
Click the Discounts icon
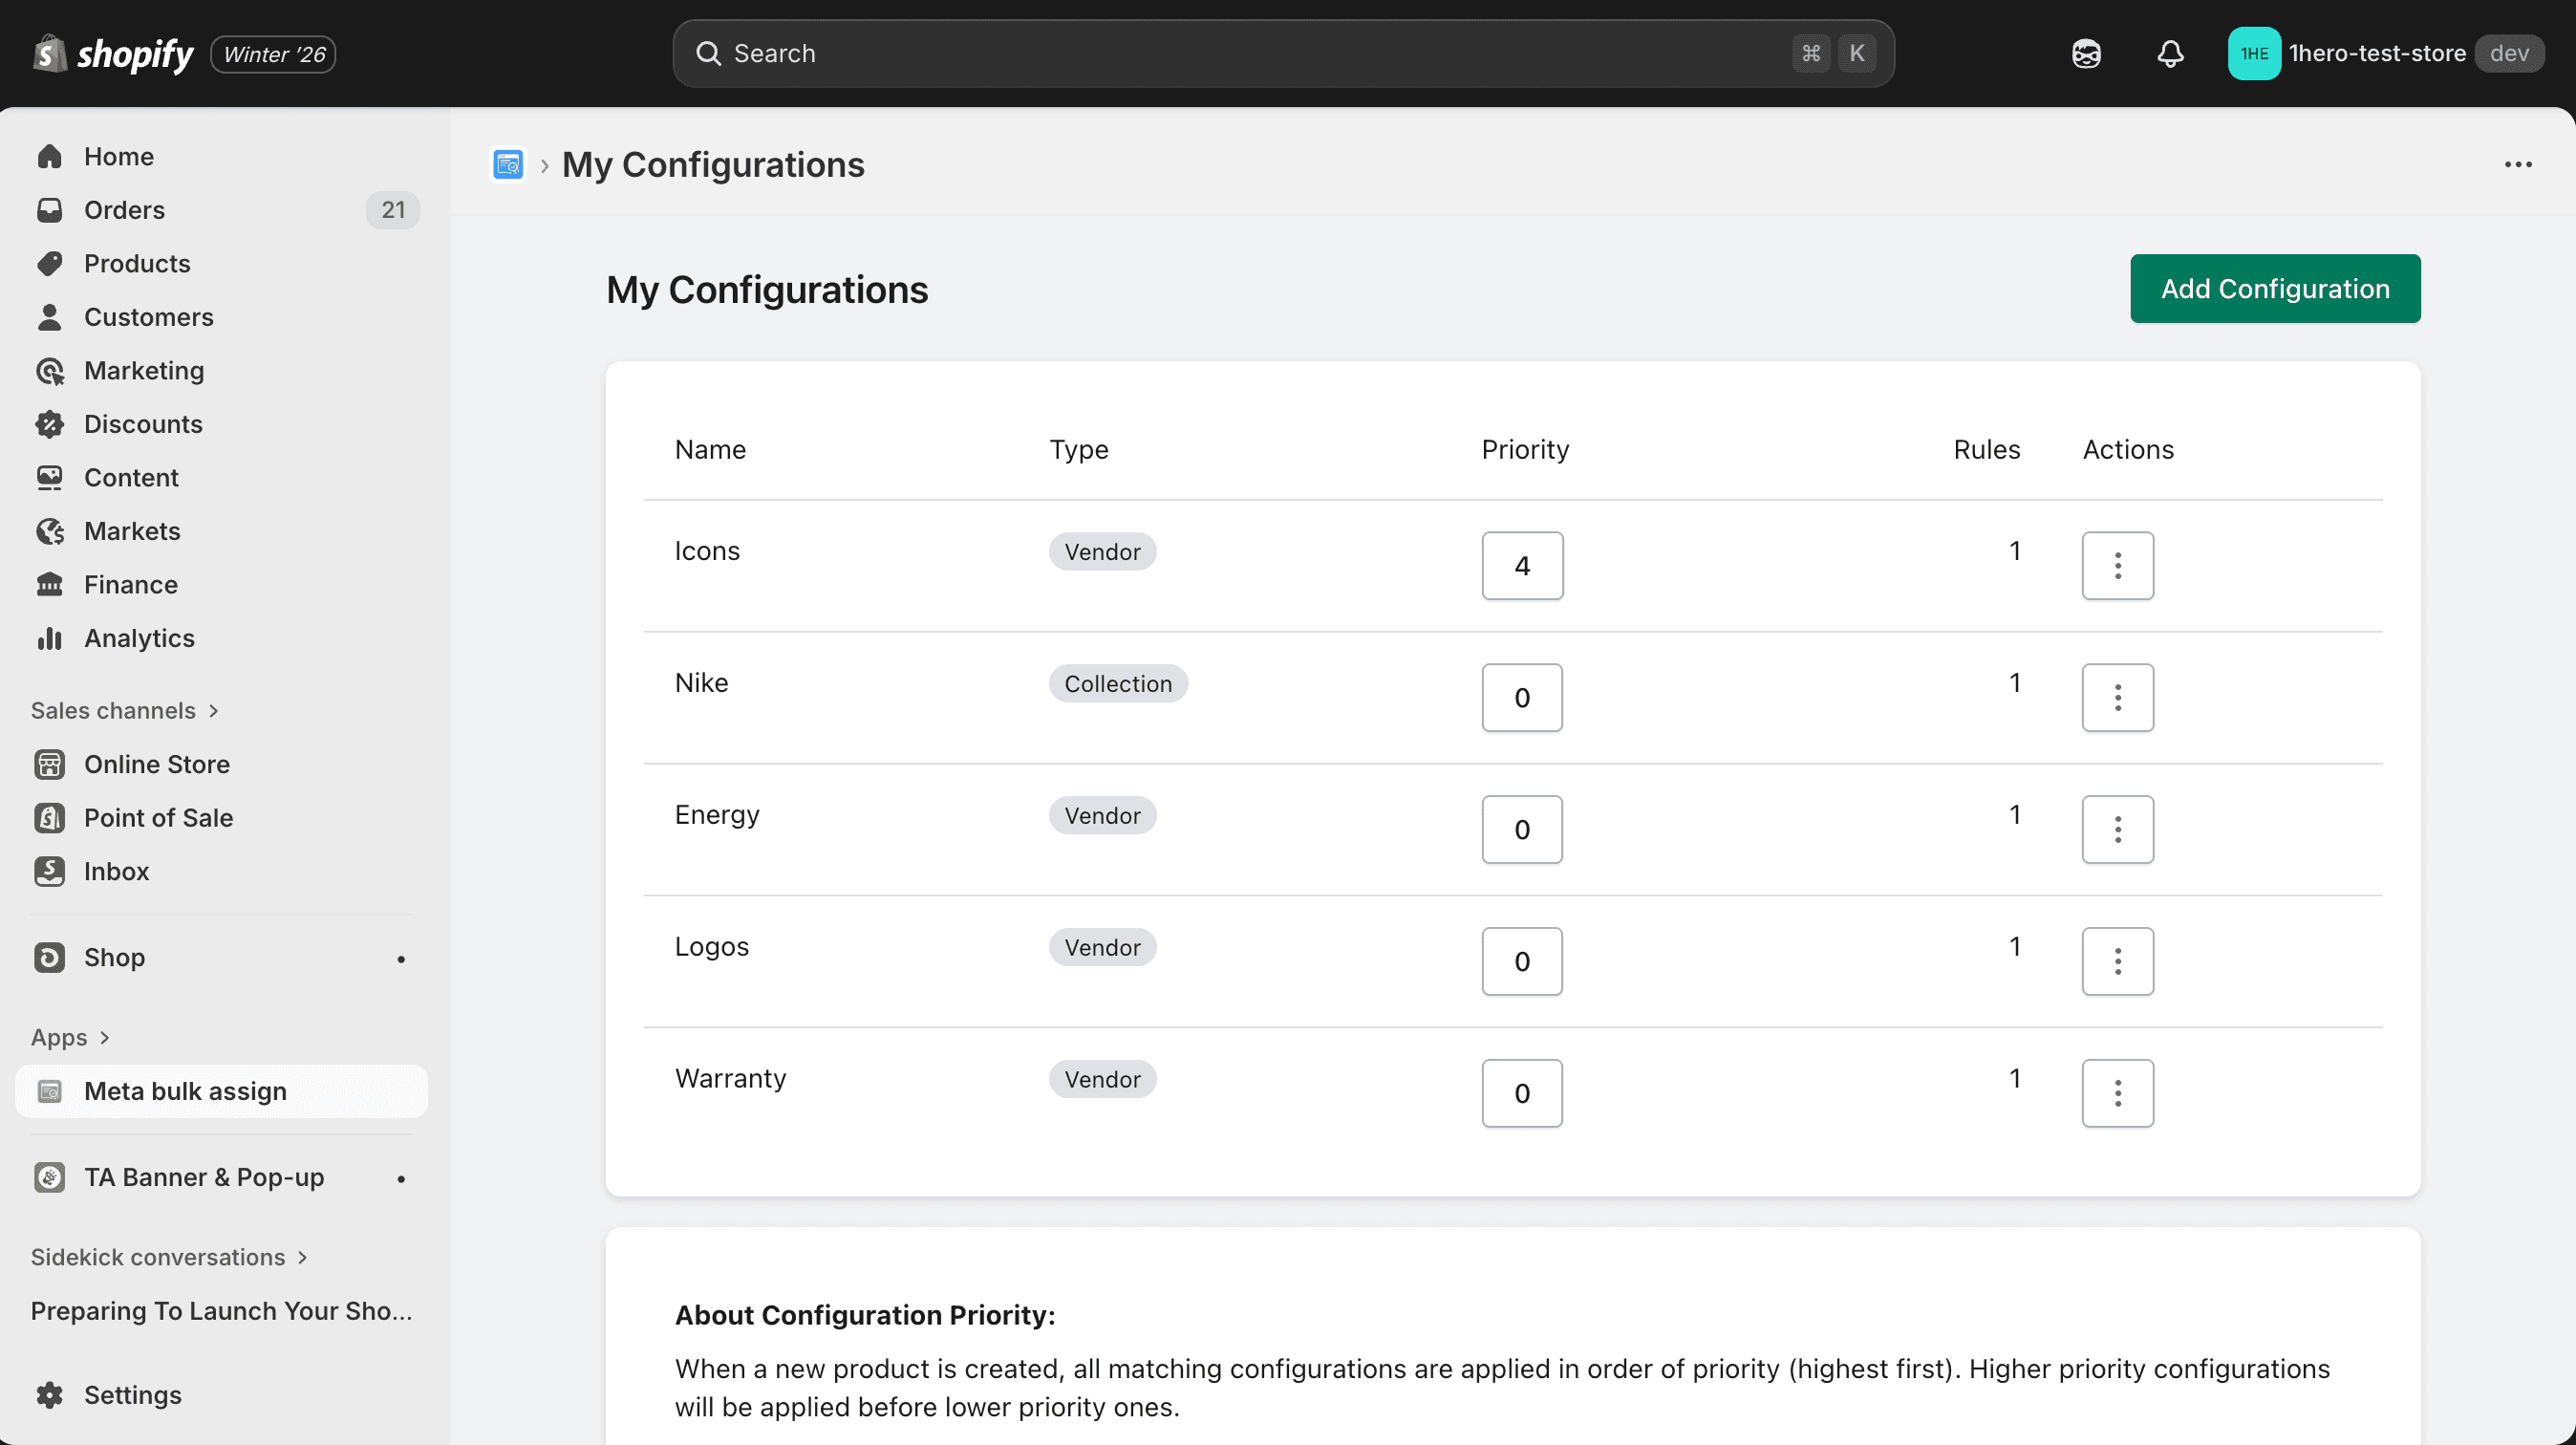coord(49,424)
